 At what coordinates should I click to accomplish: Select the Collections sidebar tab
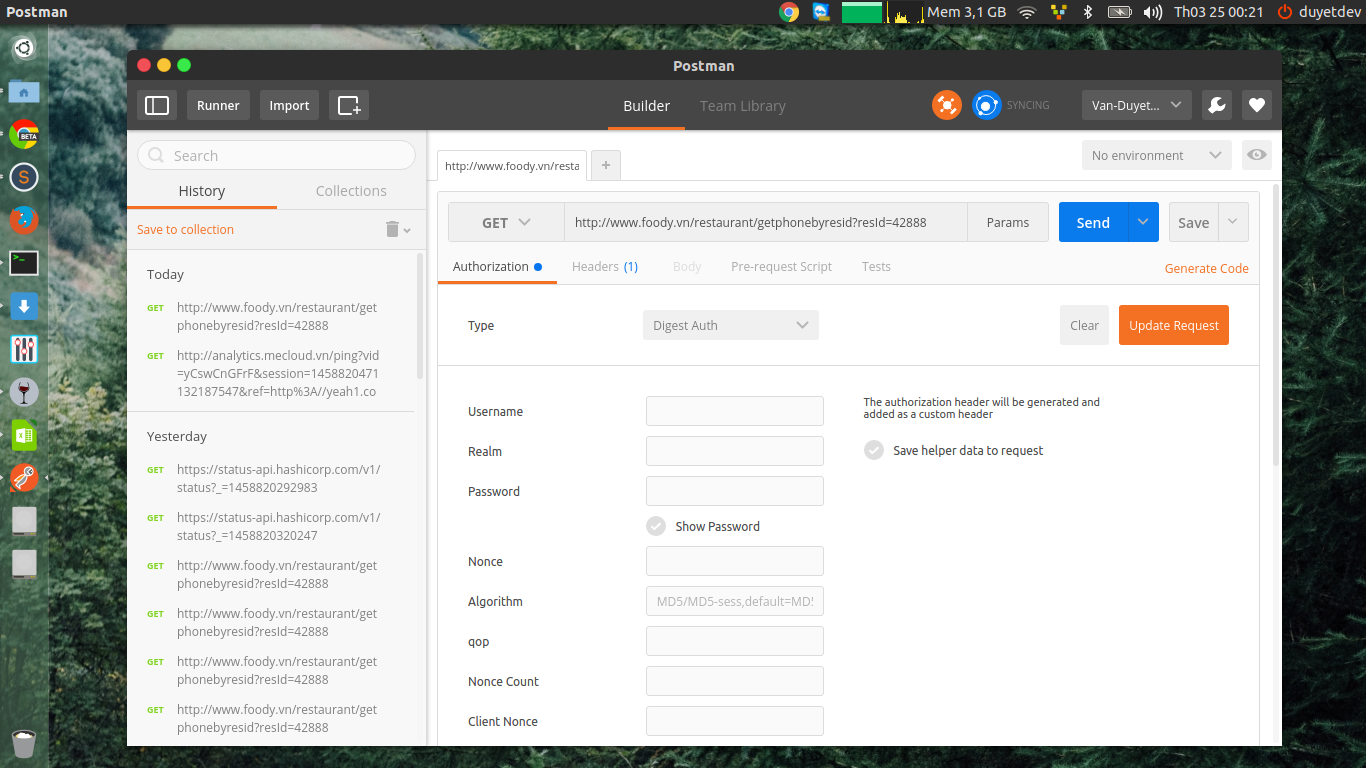click(x=351, y=191)
